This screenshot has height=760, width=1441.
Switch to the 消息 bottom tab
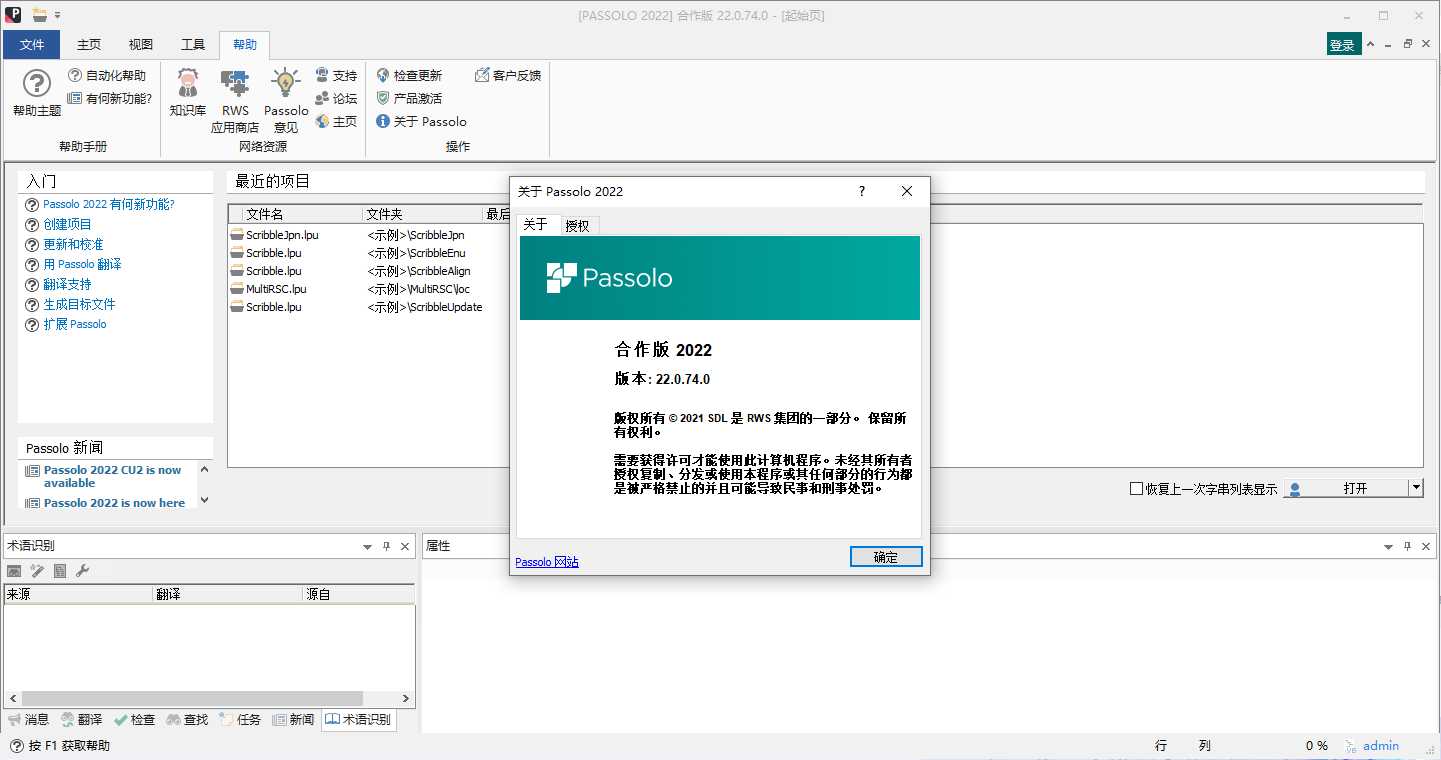pyautogui.click(x=28, y=720)
